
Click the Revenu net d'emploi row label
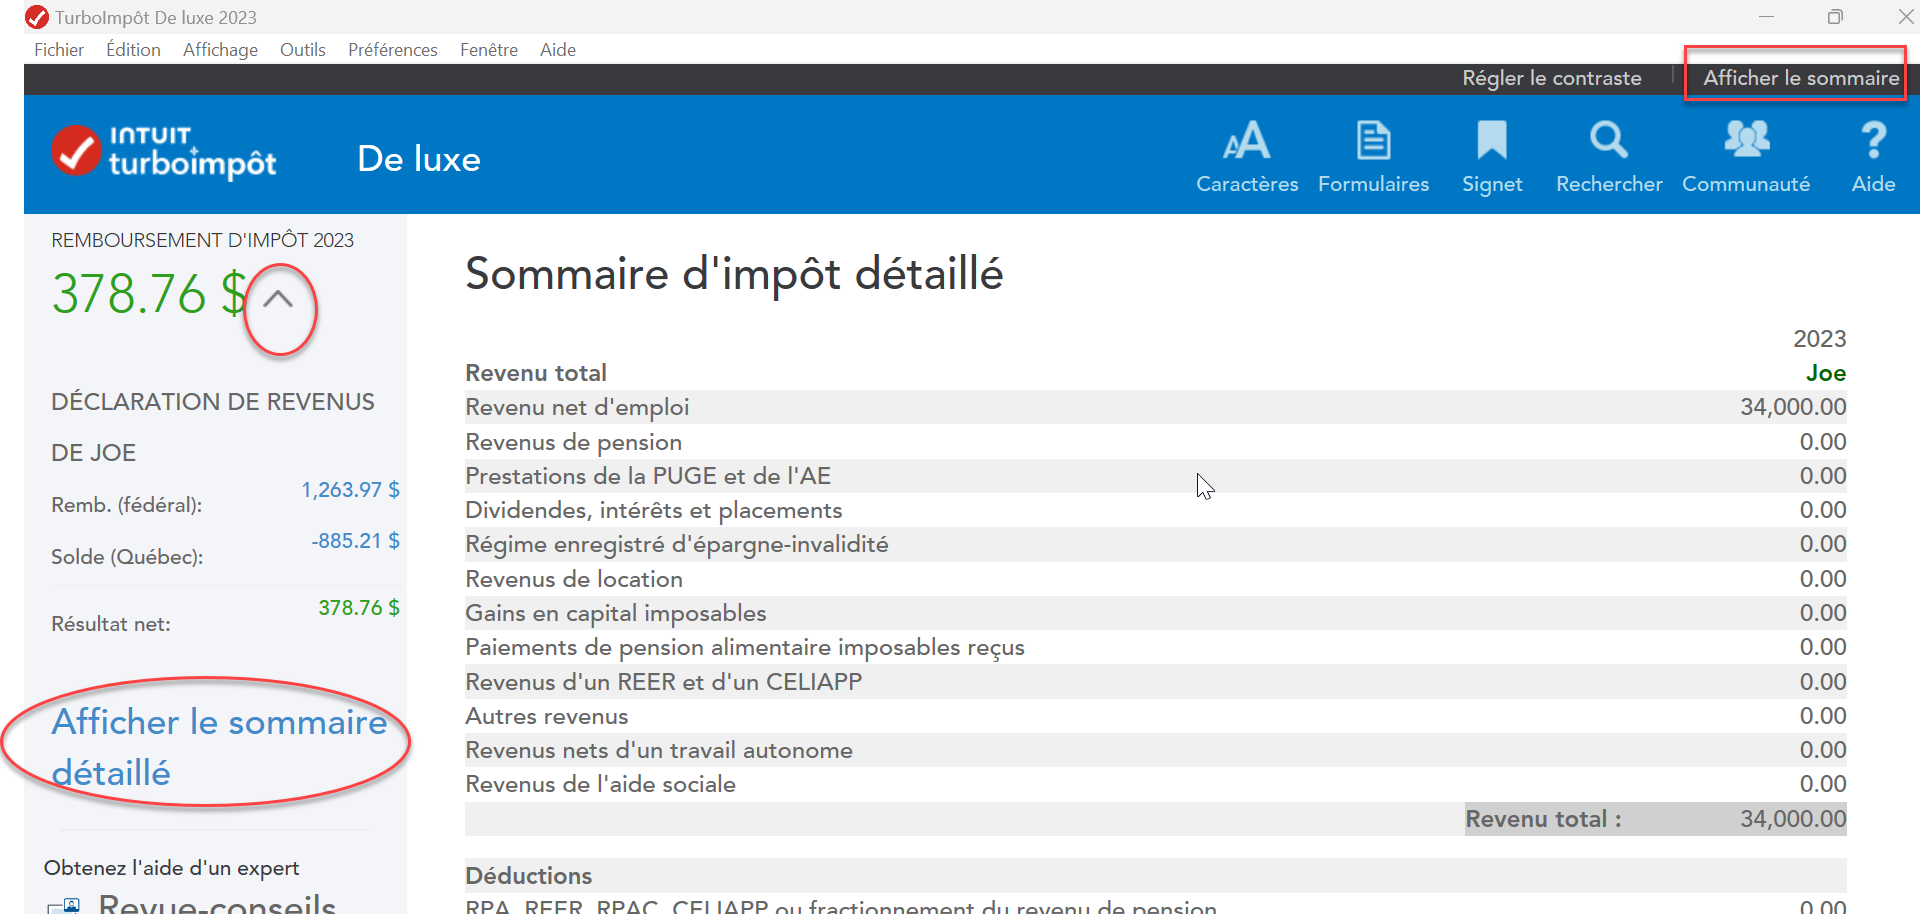pyautogui.click(x=577, y=407)
